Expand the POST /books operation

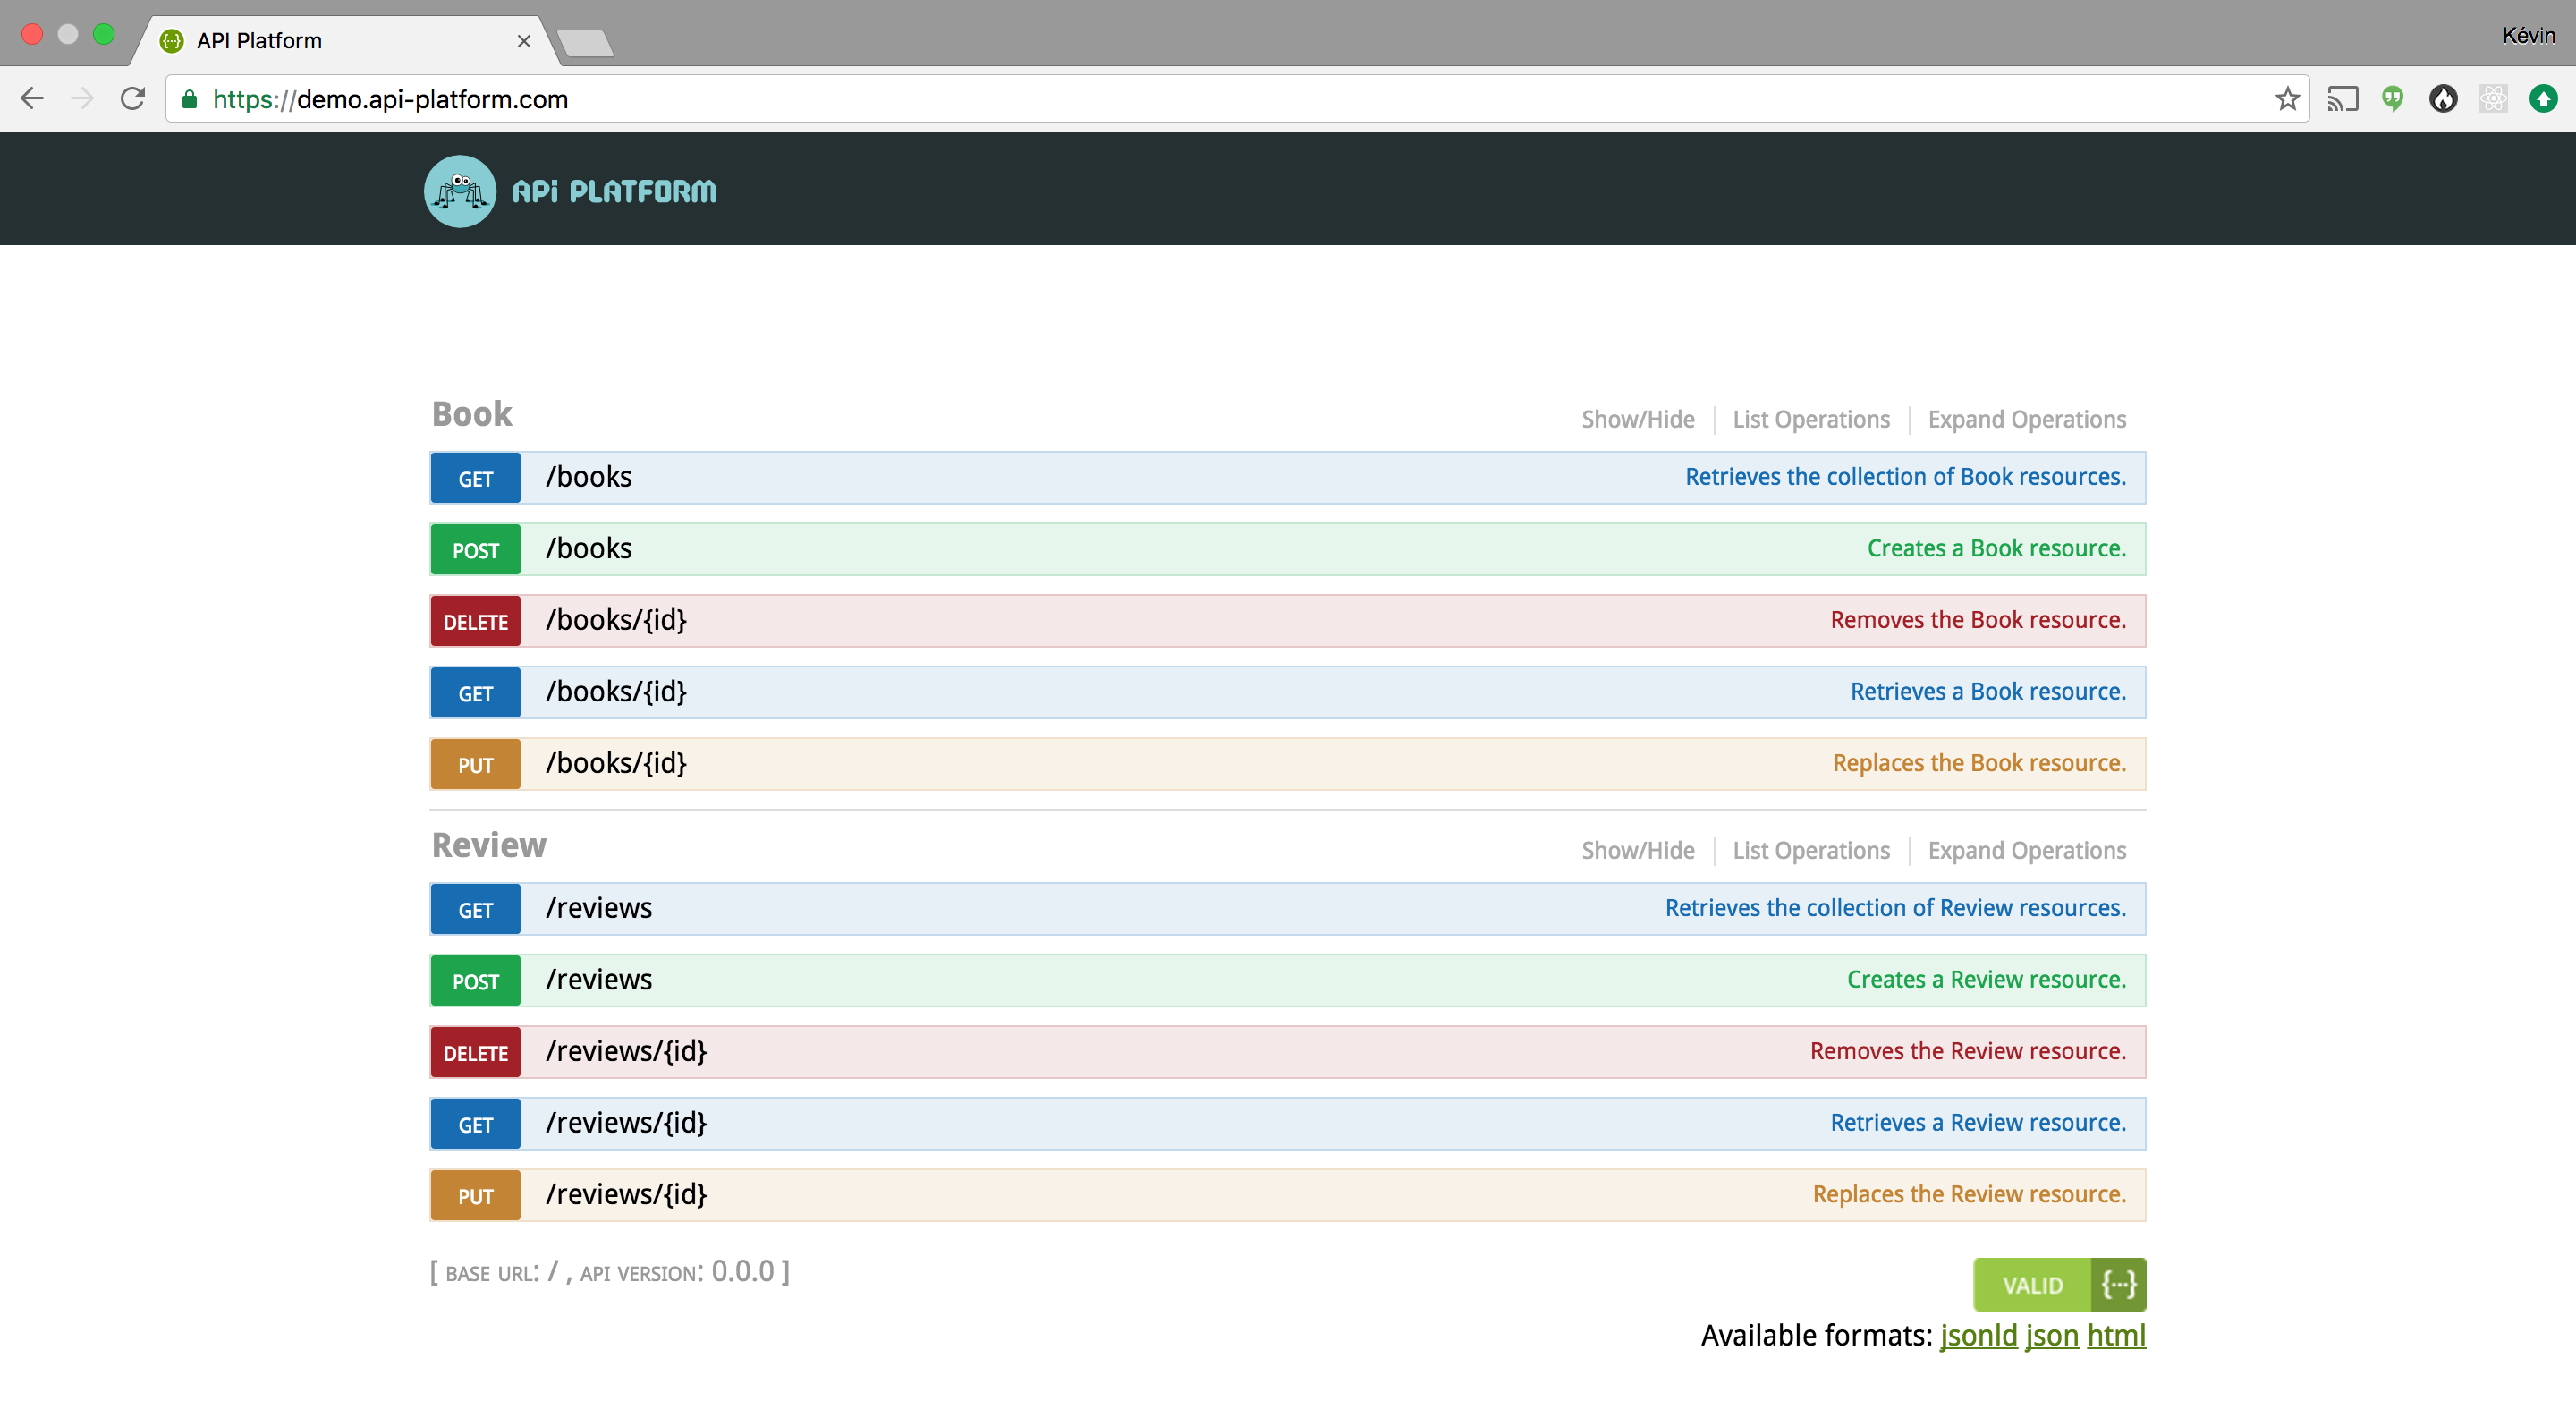(x=1288, y=549)
